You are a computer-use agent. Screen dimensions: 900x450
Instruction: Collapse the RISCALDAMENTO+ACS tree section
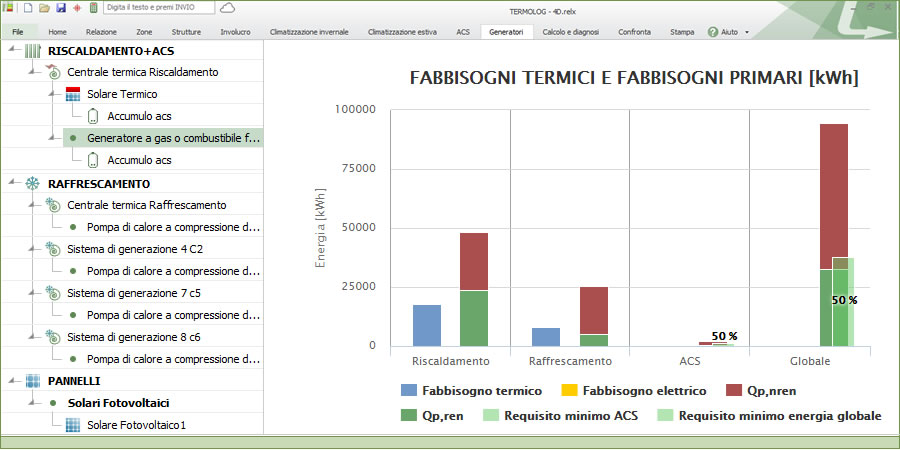tap(11, 51)
